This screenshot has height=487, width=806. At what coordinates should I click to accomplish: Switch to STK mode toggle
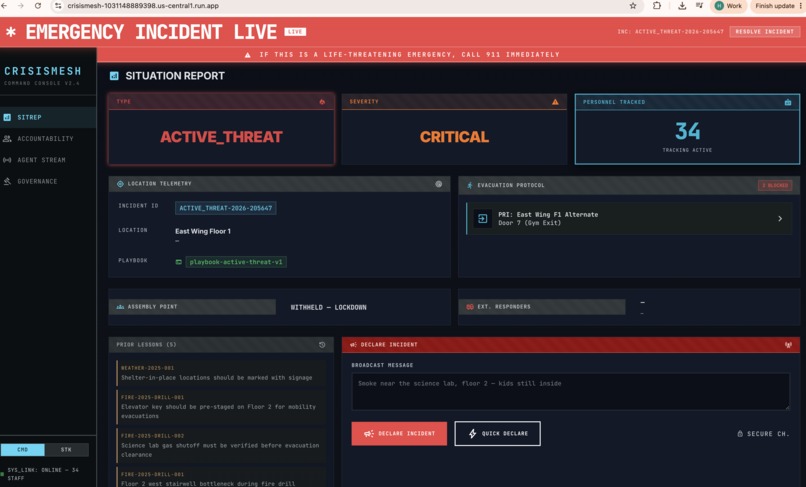[x=66, y=449]
